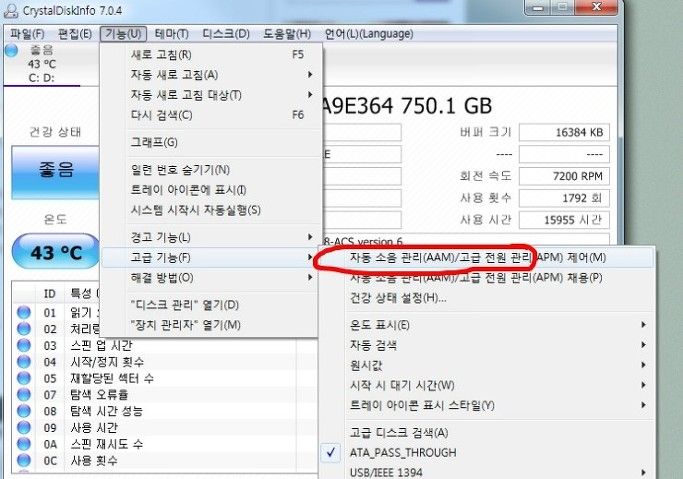Screen dimensions: 683x479
Task: Toggle 고급 디스크 검색(A) option
Action: point(487,433)
